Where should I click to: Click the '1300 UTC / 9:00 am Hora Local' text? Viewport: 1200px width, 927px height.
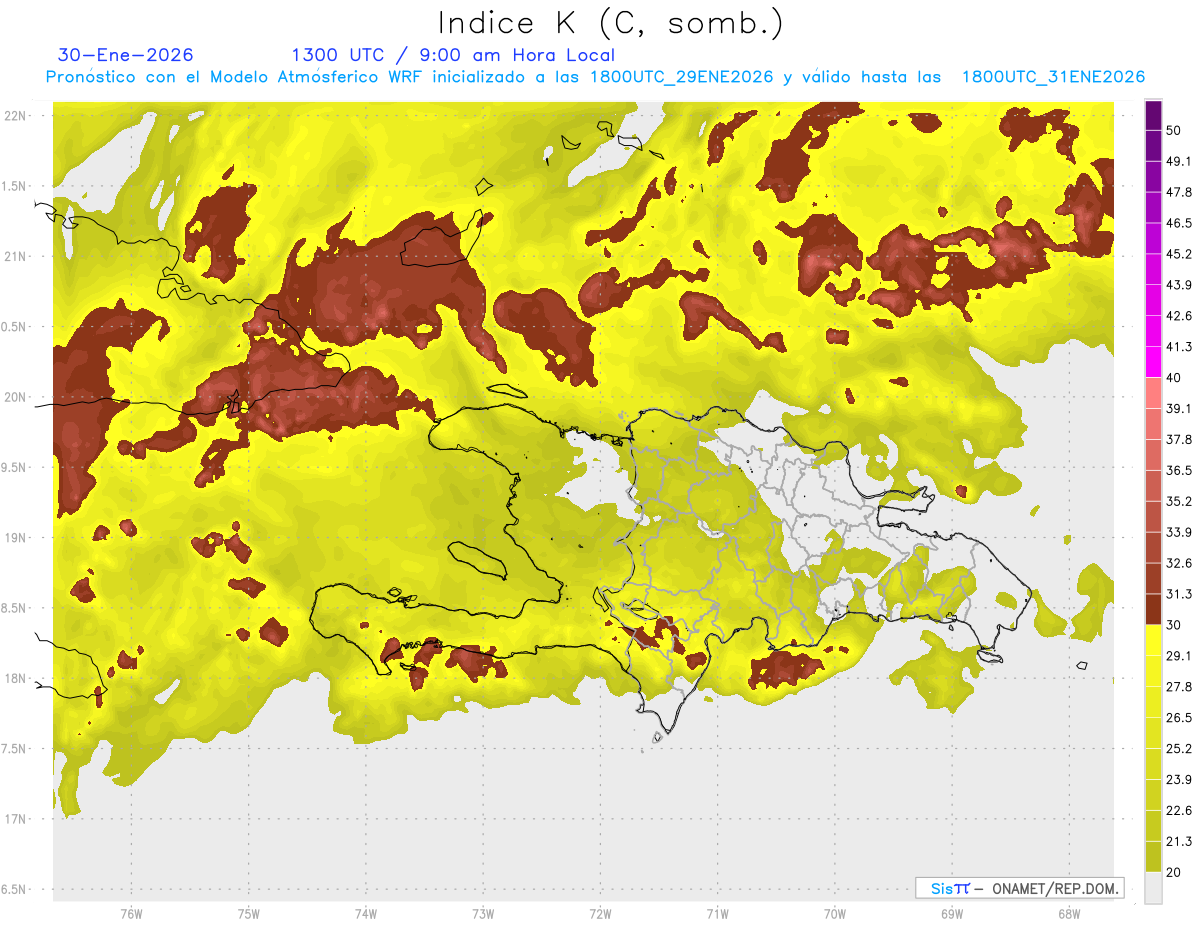click(x=453, y=55)
